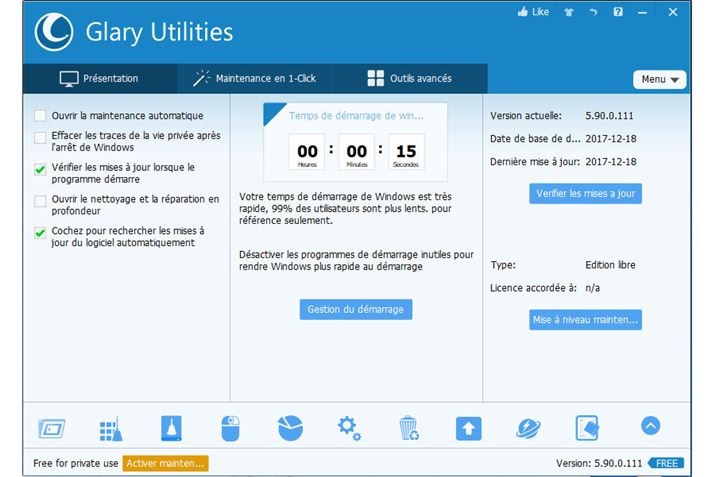Open the Uninstall Manager trash icon
Screen dimensions: 715x477
click(x=409, y=428)
